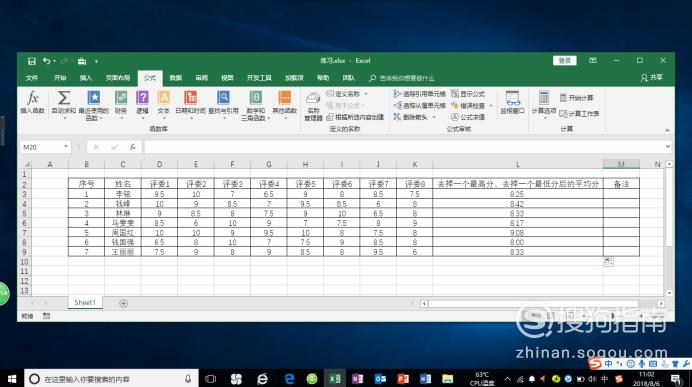Viewport: 692px width, 387px height.
Task: Open the Lookup & Reference functions library
Action: tap(223, 102)
